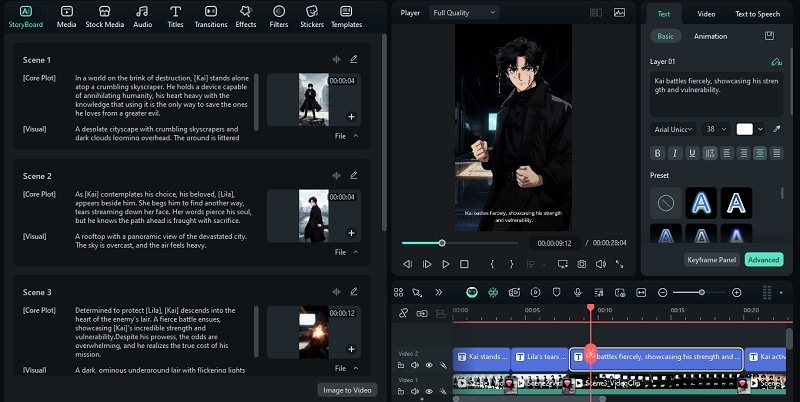The width and height of the screenshot is (800, 402).
Task: Open the Arial Unicode font dropdown
Action: click(x=673, y=129)
